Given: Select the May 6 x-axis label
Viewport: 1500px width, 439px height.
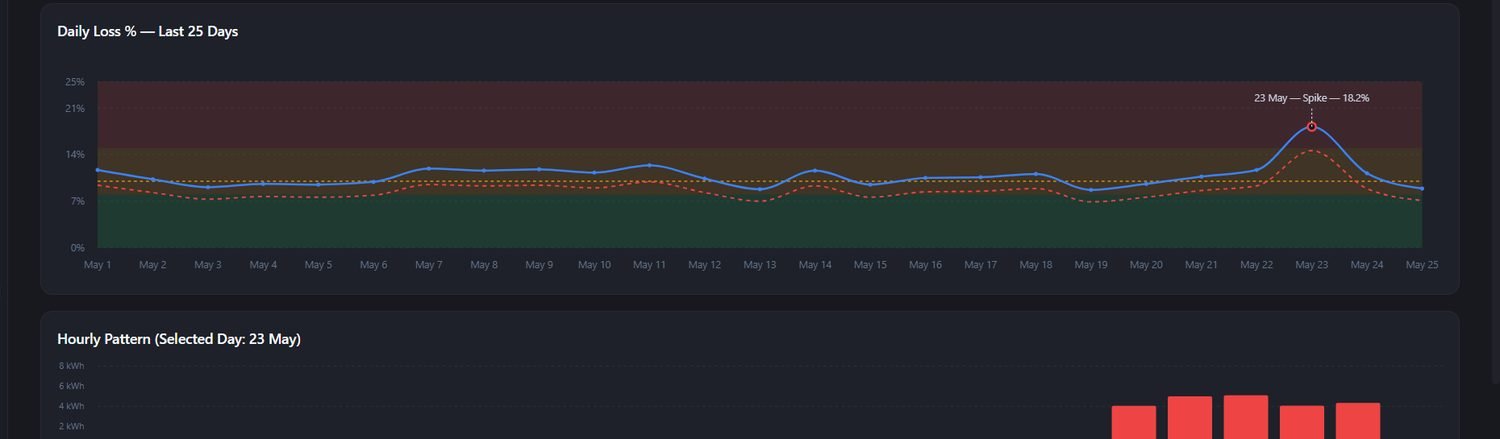Looking at the screenshot, I should pos(373,265).
